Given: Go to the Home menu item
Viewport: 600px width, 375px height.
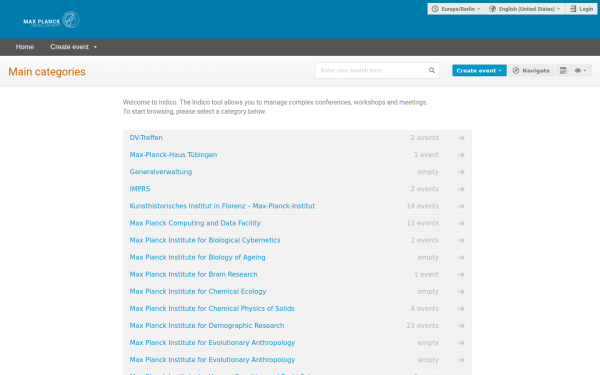Looking at the screenshot, I should pos(25,47).
